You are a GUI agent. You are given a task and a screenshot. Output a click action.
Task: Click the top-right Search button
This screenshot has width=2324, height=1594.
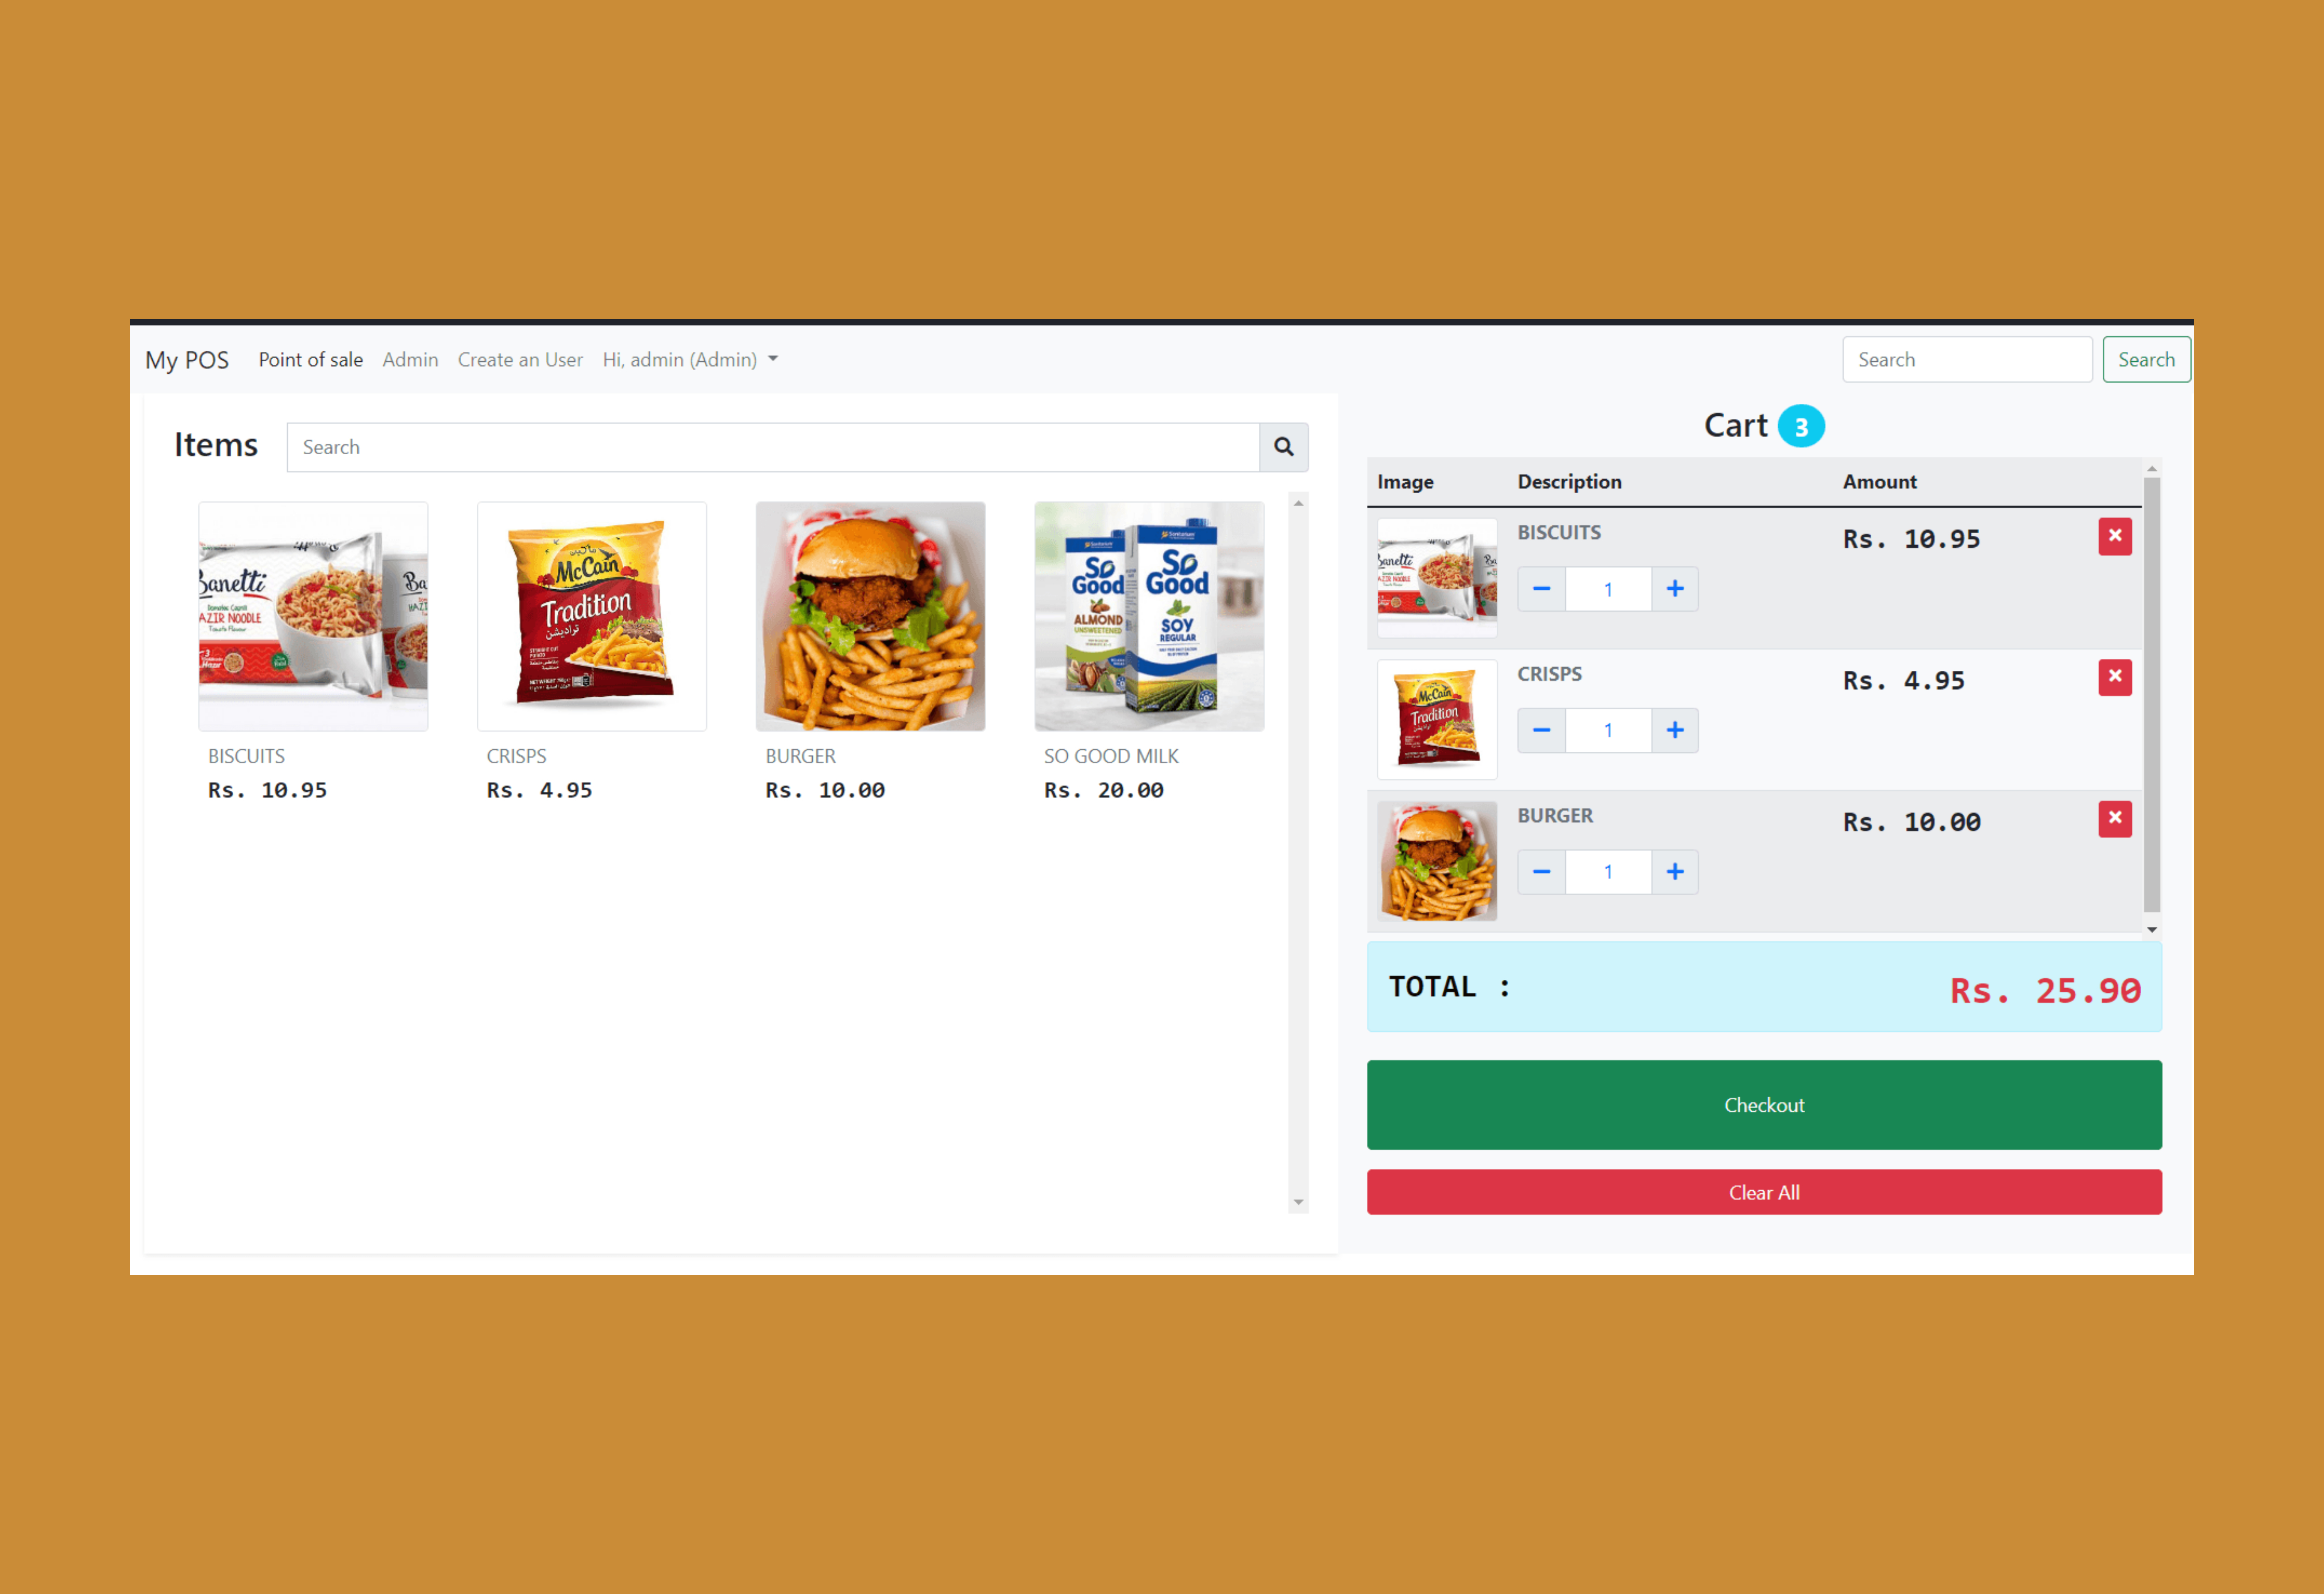tap(2146, 360)
